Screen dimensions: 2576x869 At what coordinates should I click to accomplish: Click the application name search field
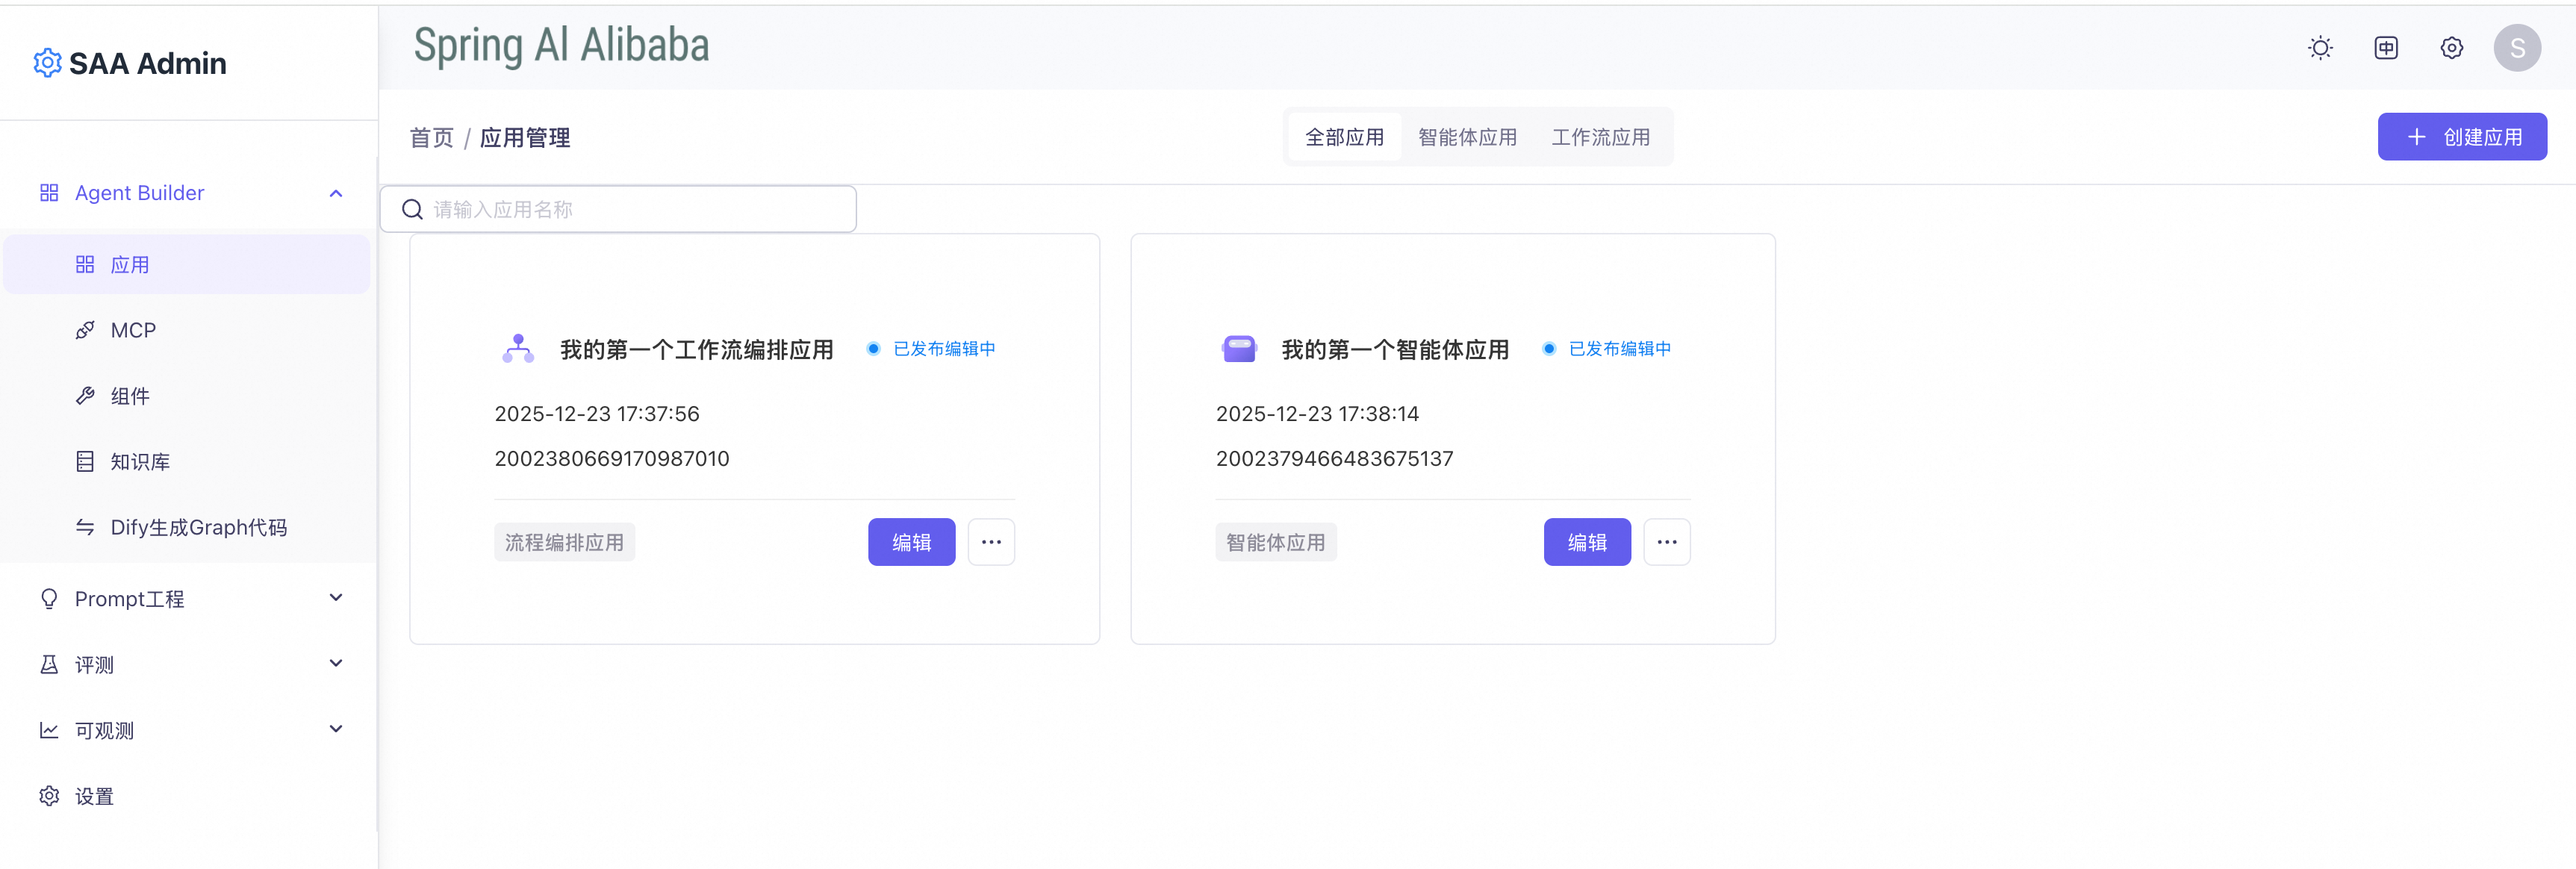[618, 209]
